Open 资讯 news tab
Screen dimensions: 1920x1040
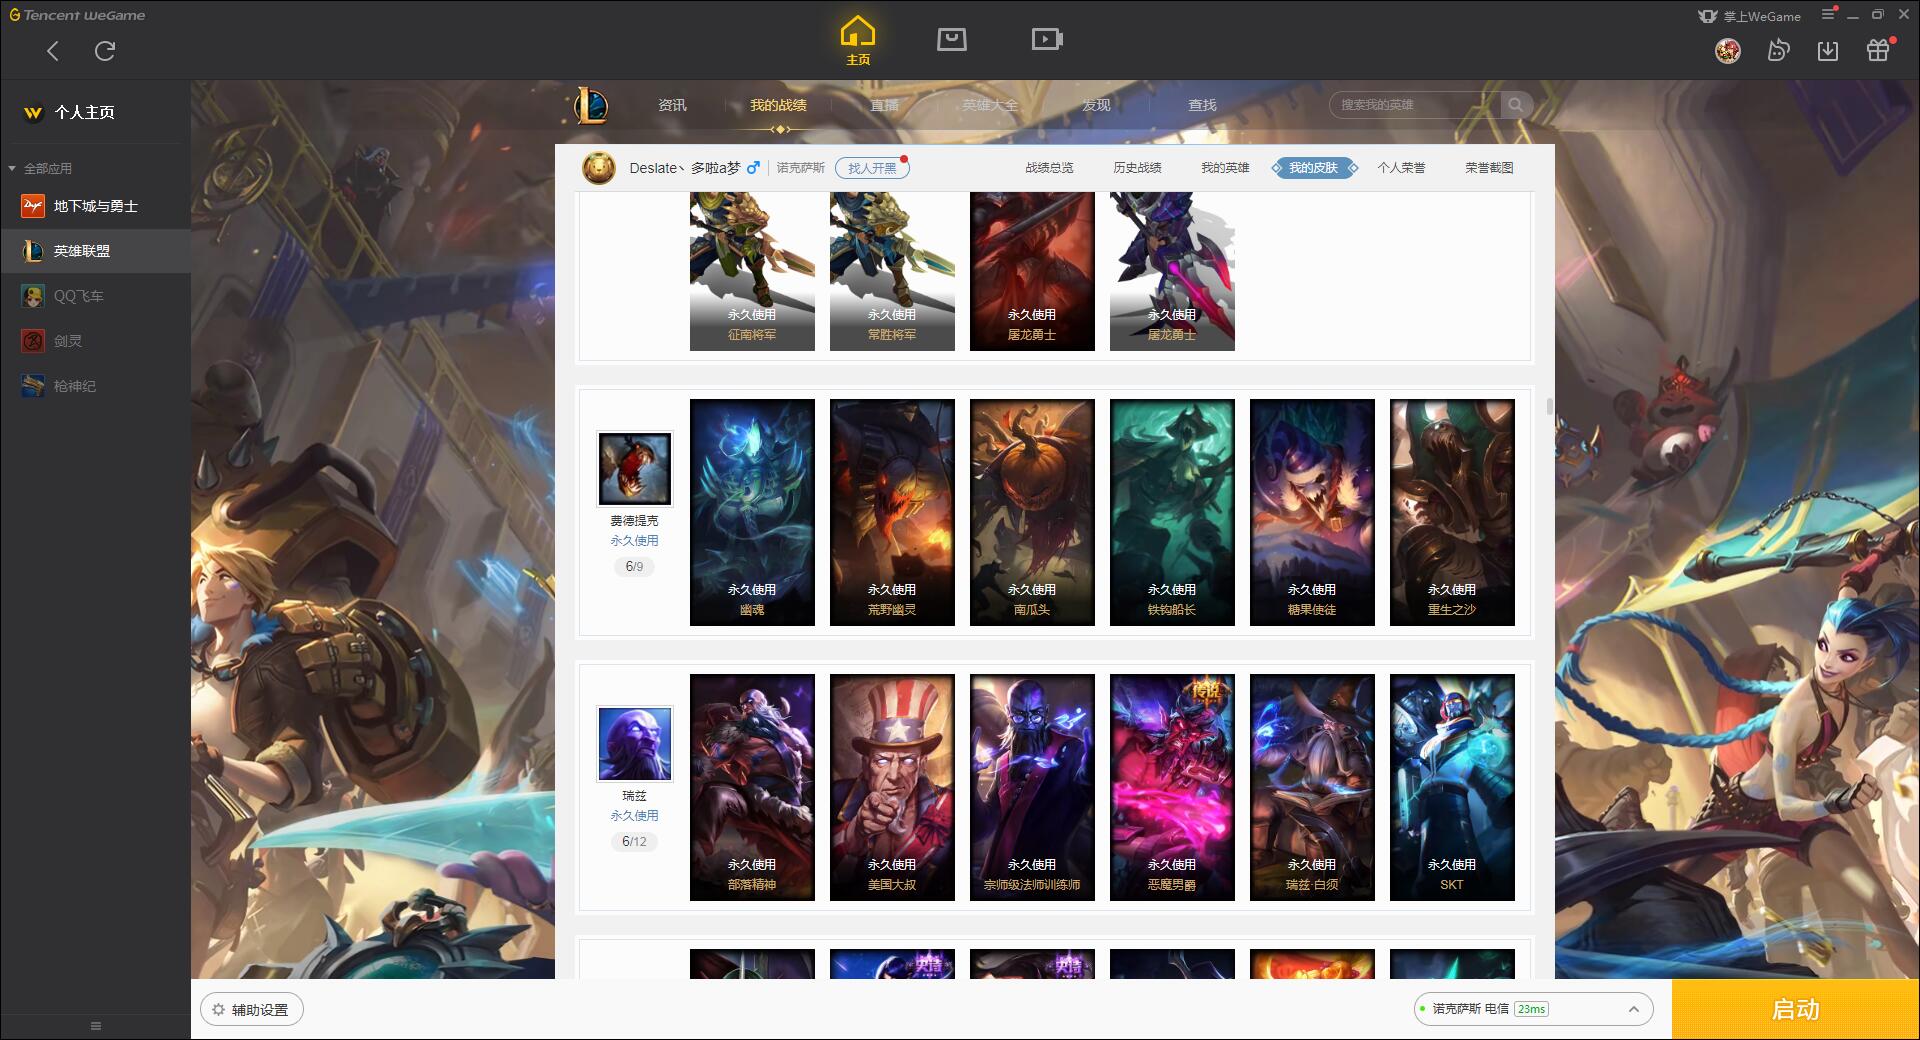coord(672,105)
